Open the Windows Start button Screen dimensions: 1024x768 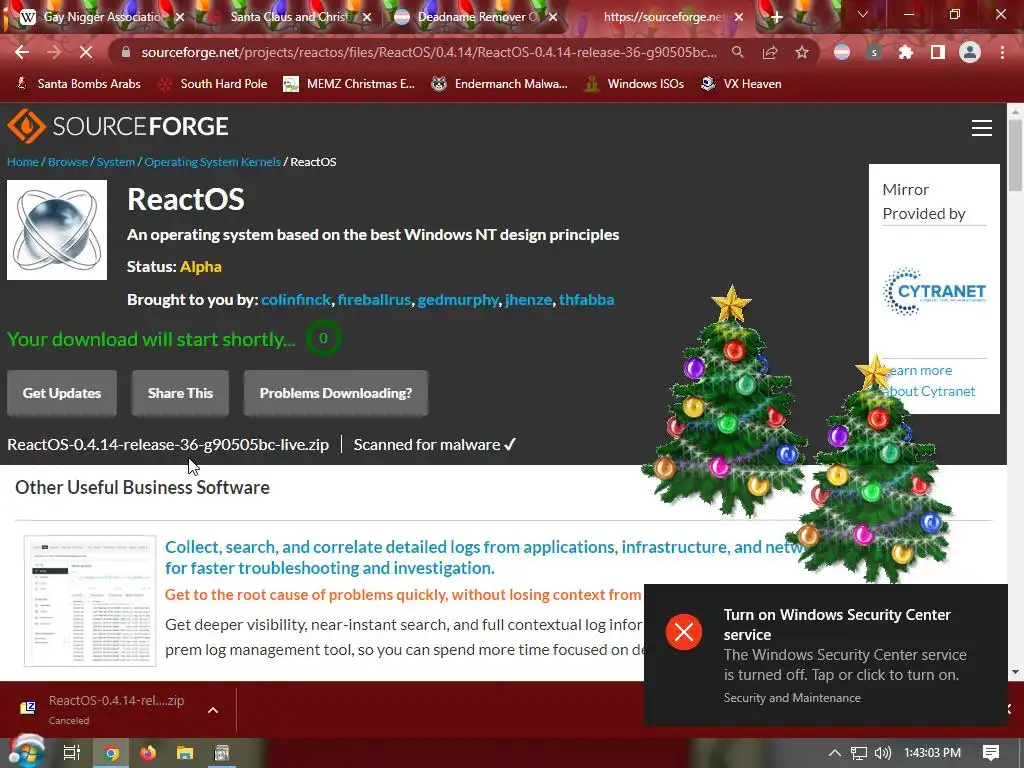click(27, 753)
